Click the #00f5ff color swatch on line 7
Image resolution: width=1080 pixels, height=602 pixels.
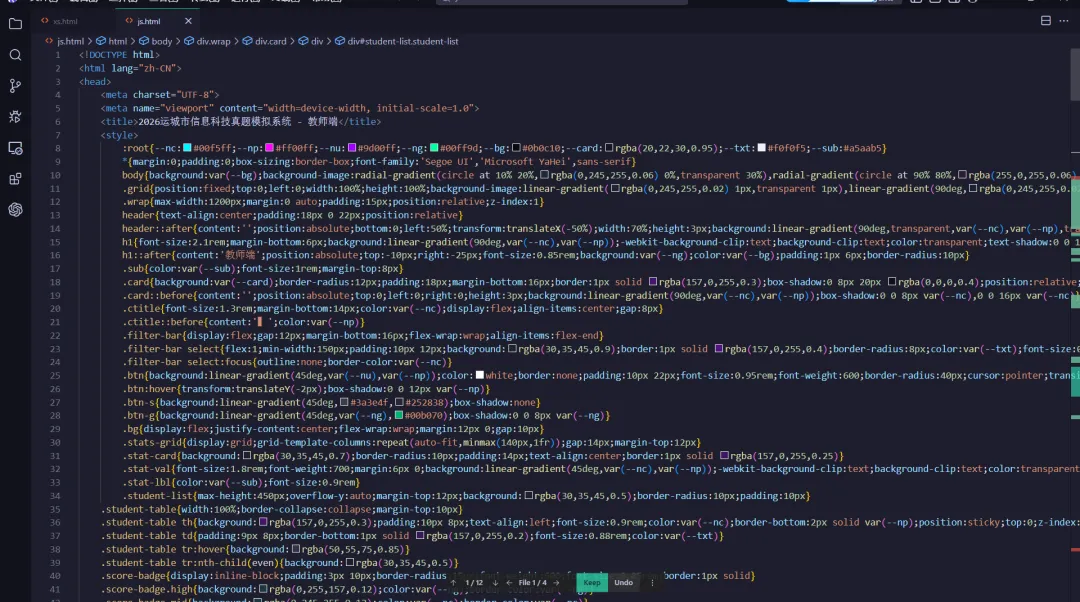click(185, 147)
